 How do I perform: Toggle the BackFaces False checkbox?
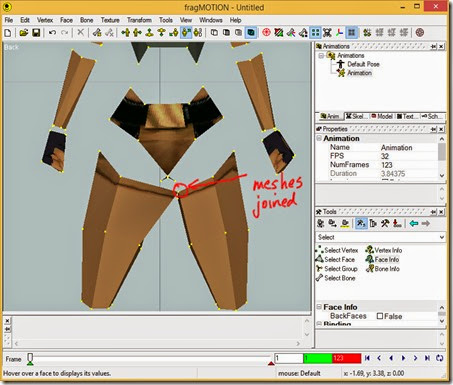click(380, 316)
